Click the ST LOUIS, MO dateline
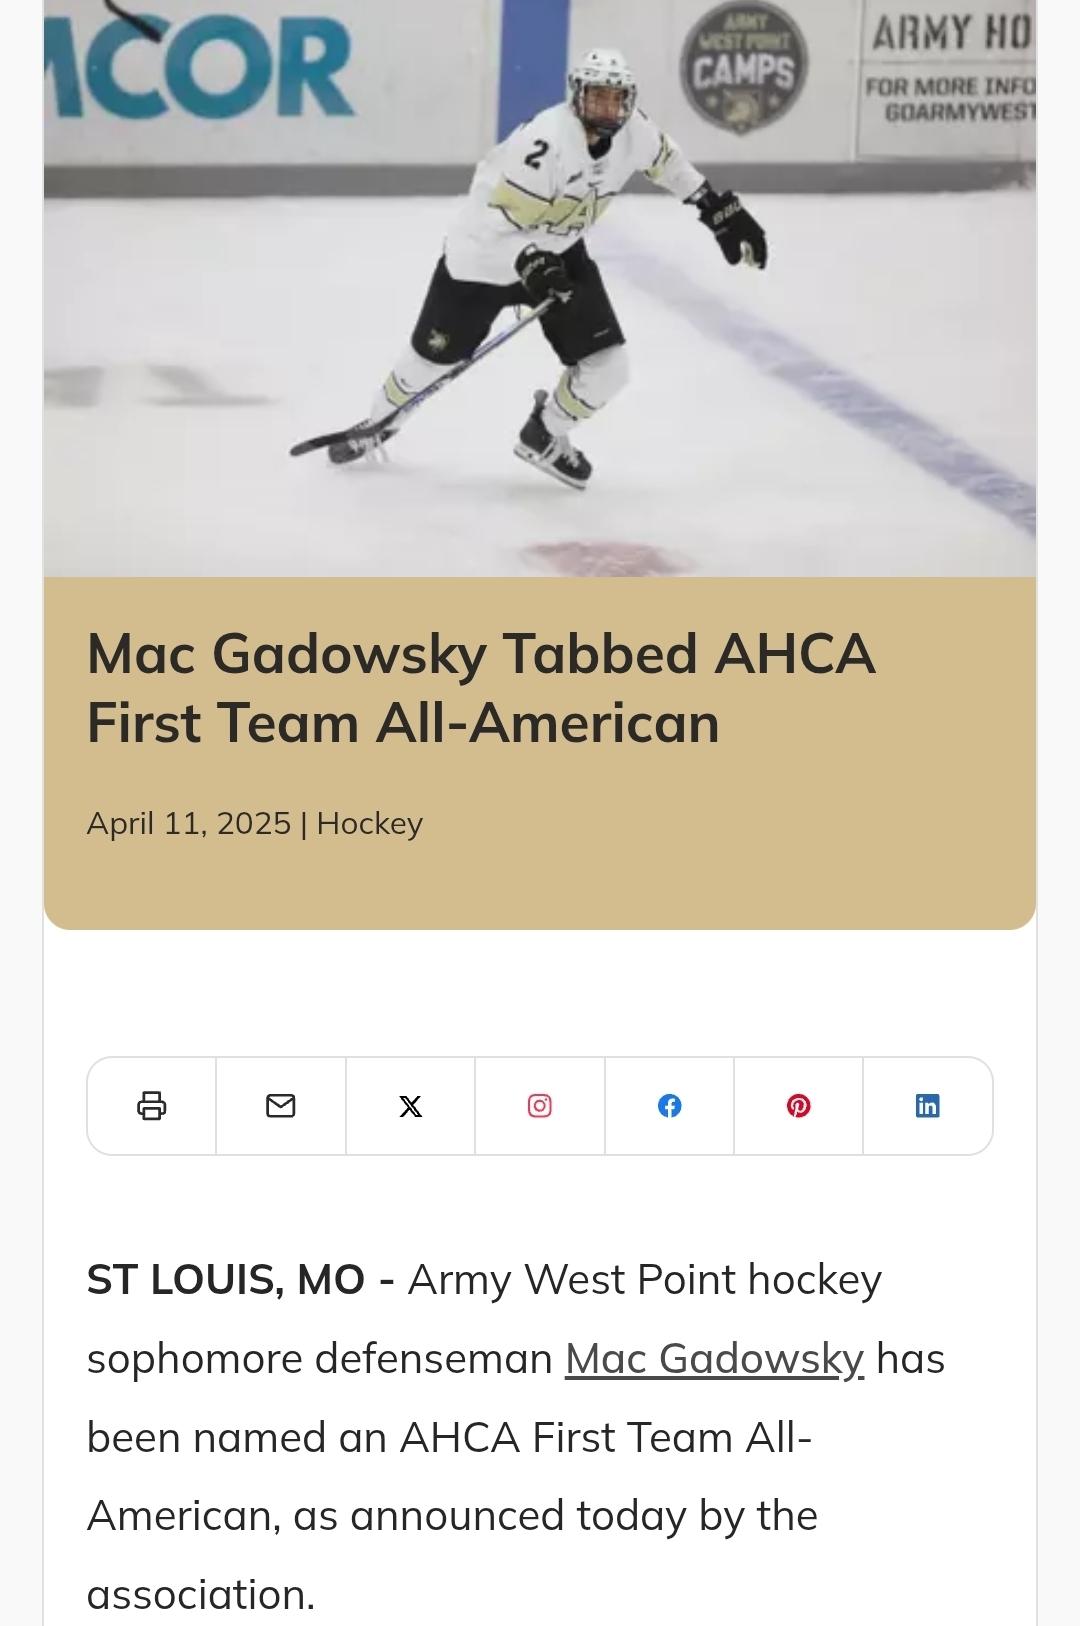Viewport: 1080px width, 1626px height. 226,1280
